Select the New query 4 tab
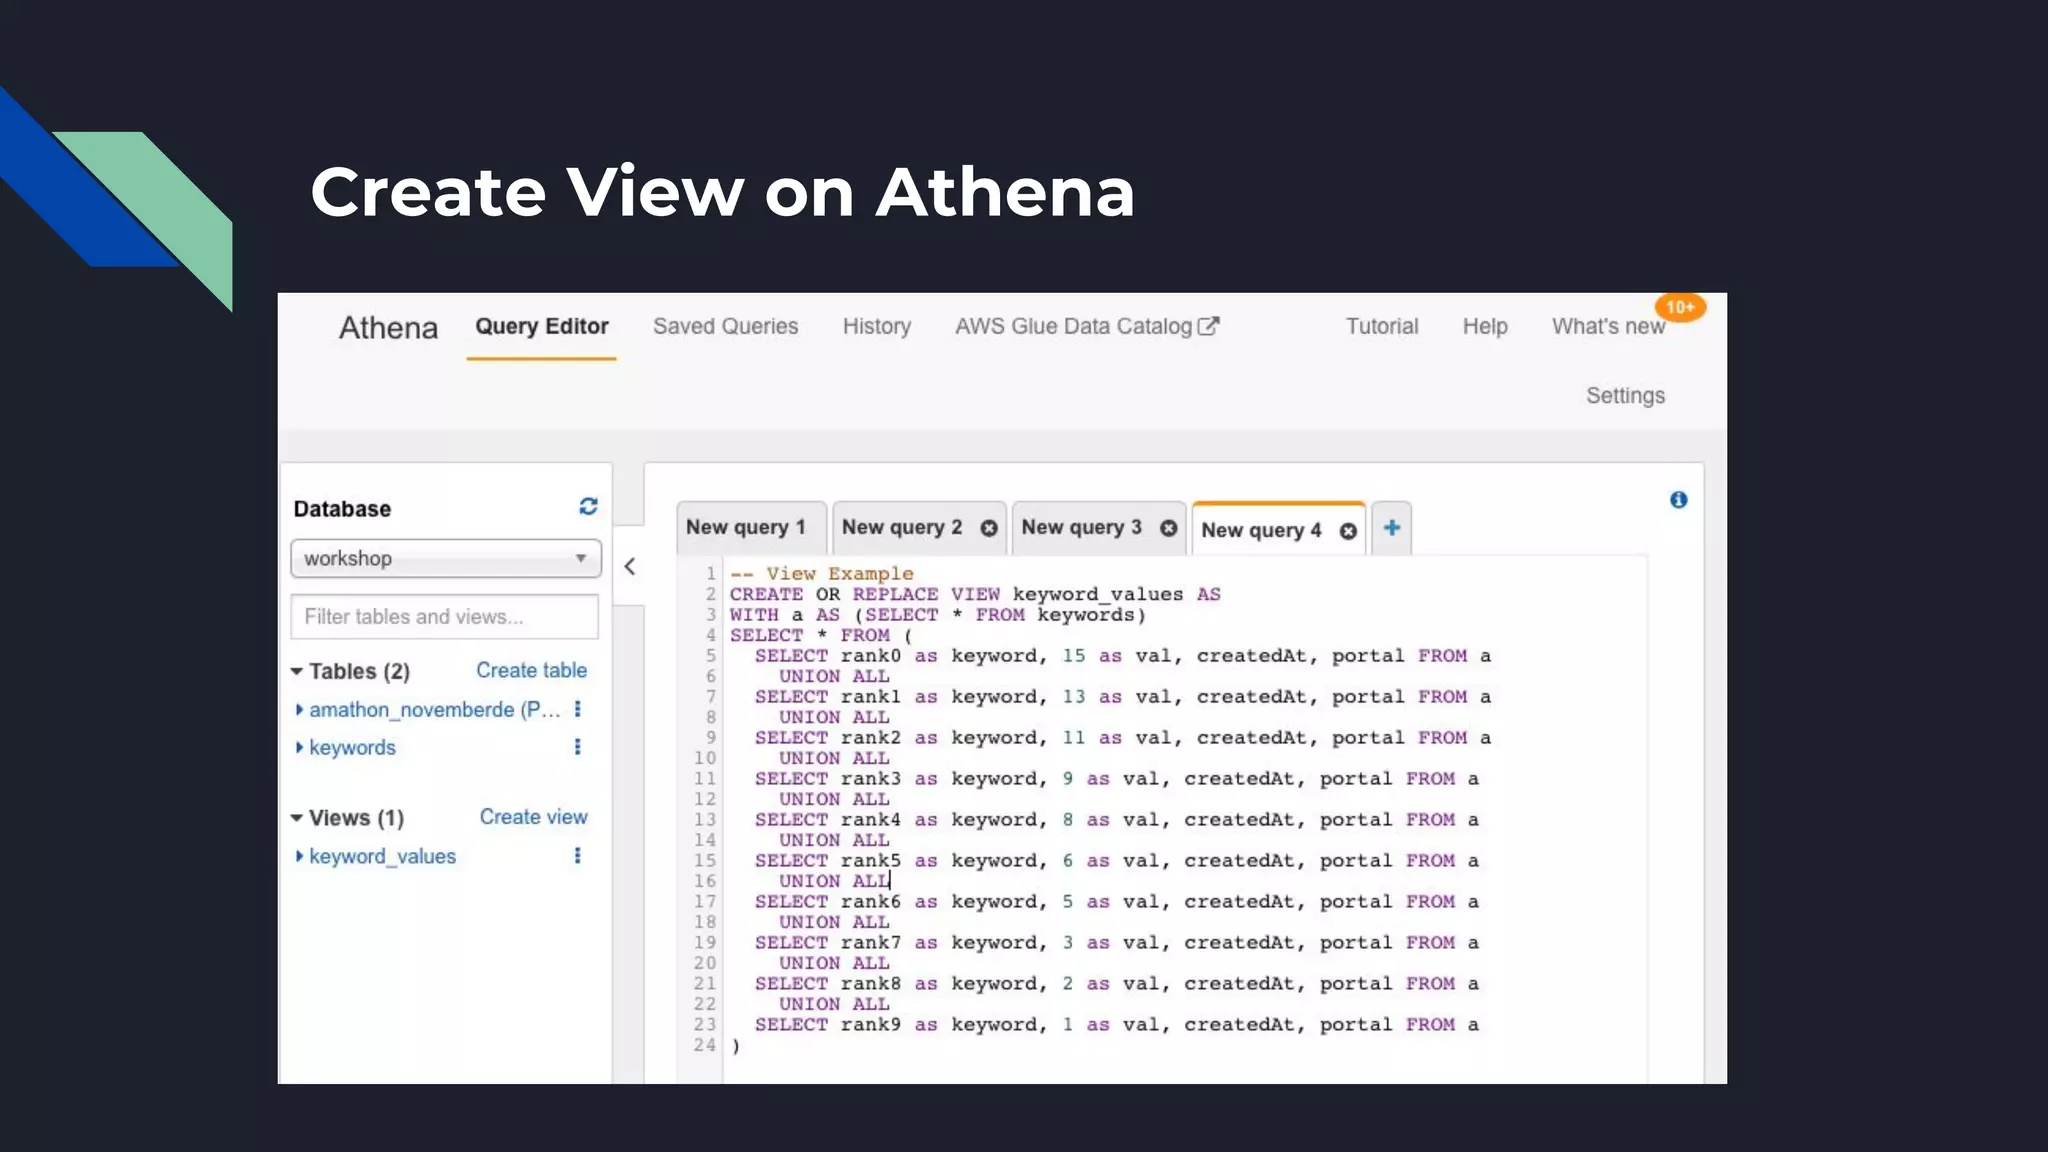The image size is (2048, 1152). pos(1261,531)
